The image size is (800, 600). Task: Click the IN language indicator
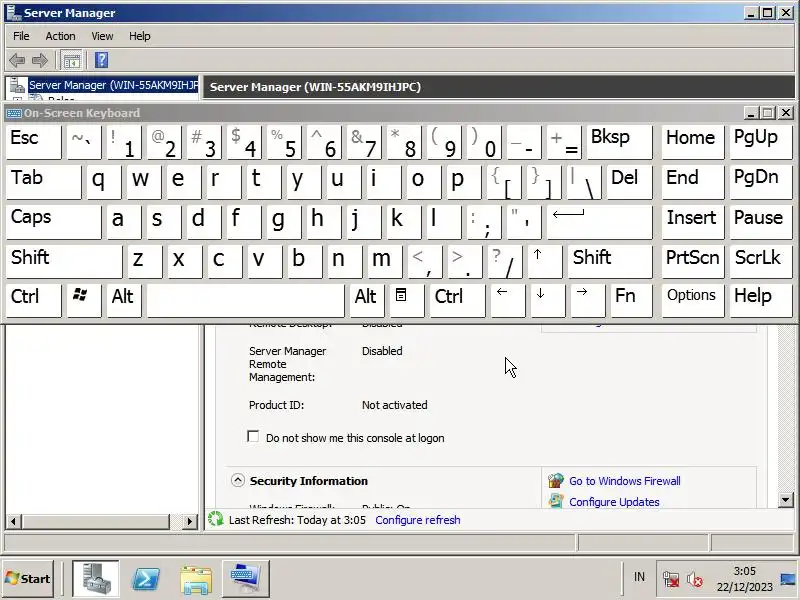coord(639,577)
